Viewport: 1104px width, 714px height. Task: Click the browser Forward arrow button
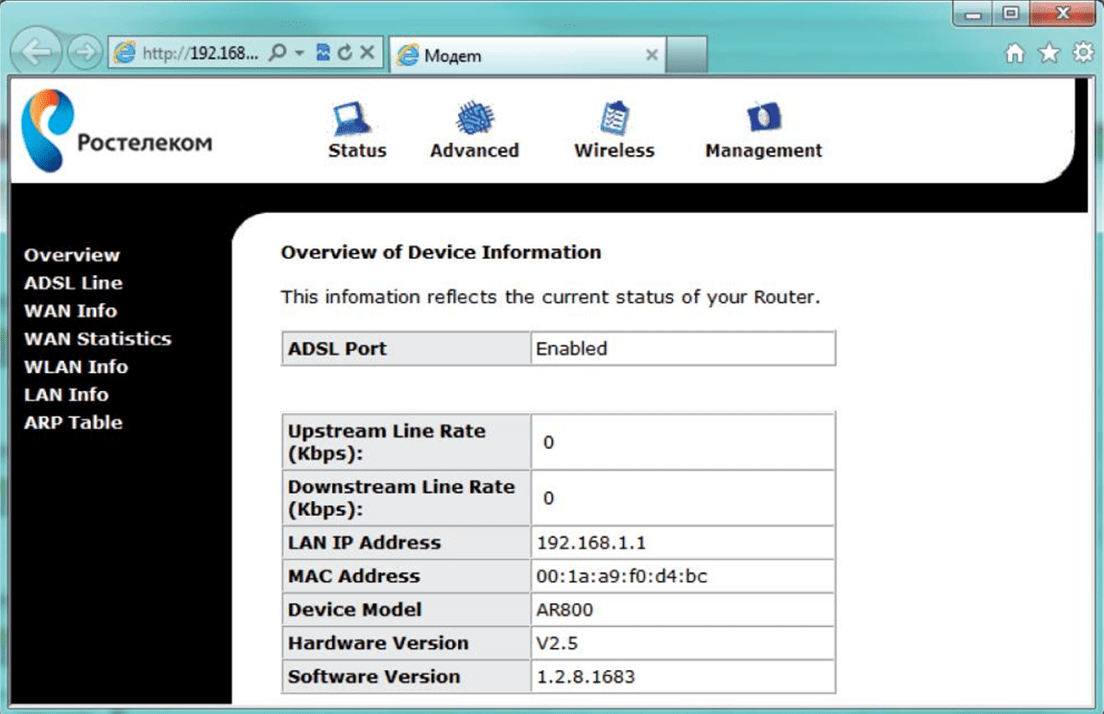coord(84,52)
